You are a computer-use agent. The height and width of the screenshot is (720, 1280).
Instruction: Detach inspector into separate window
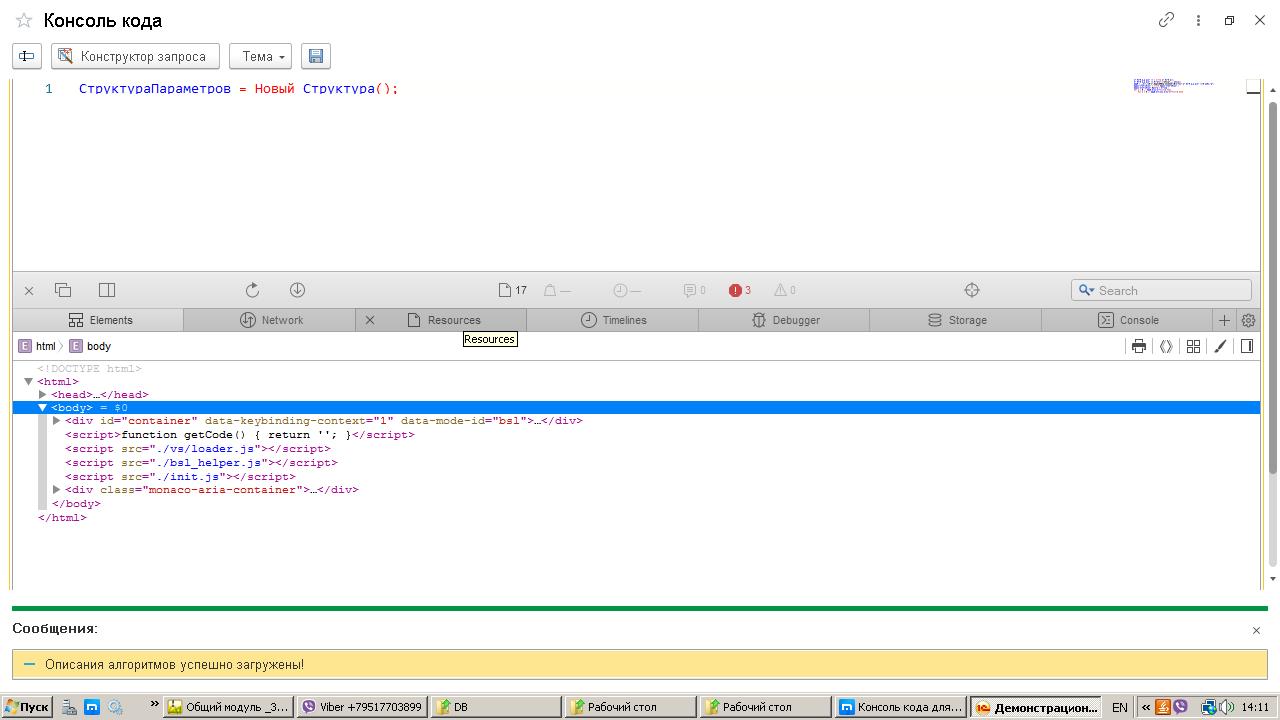[x=63, y=290]
